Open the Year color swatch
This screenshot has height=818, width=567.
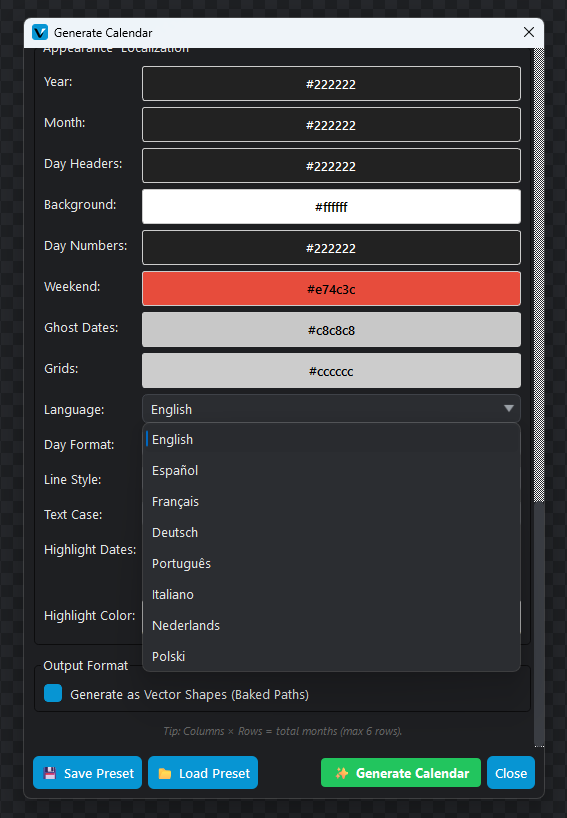tap(331, 83)
